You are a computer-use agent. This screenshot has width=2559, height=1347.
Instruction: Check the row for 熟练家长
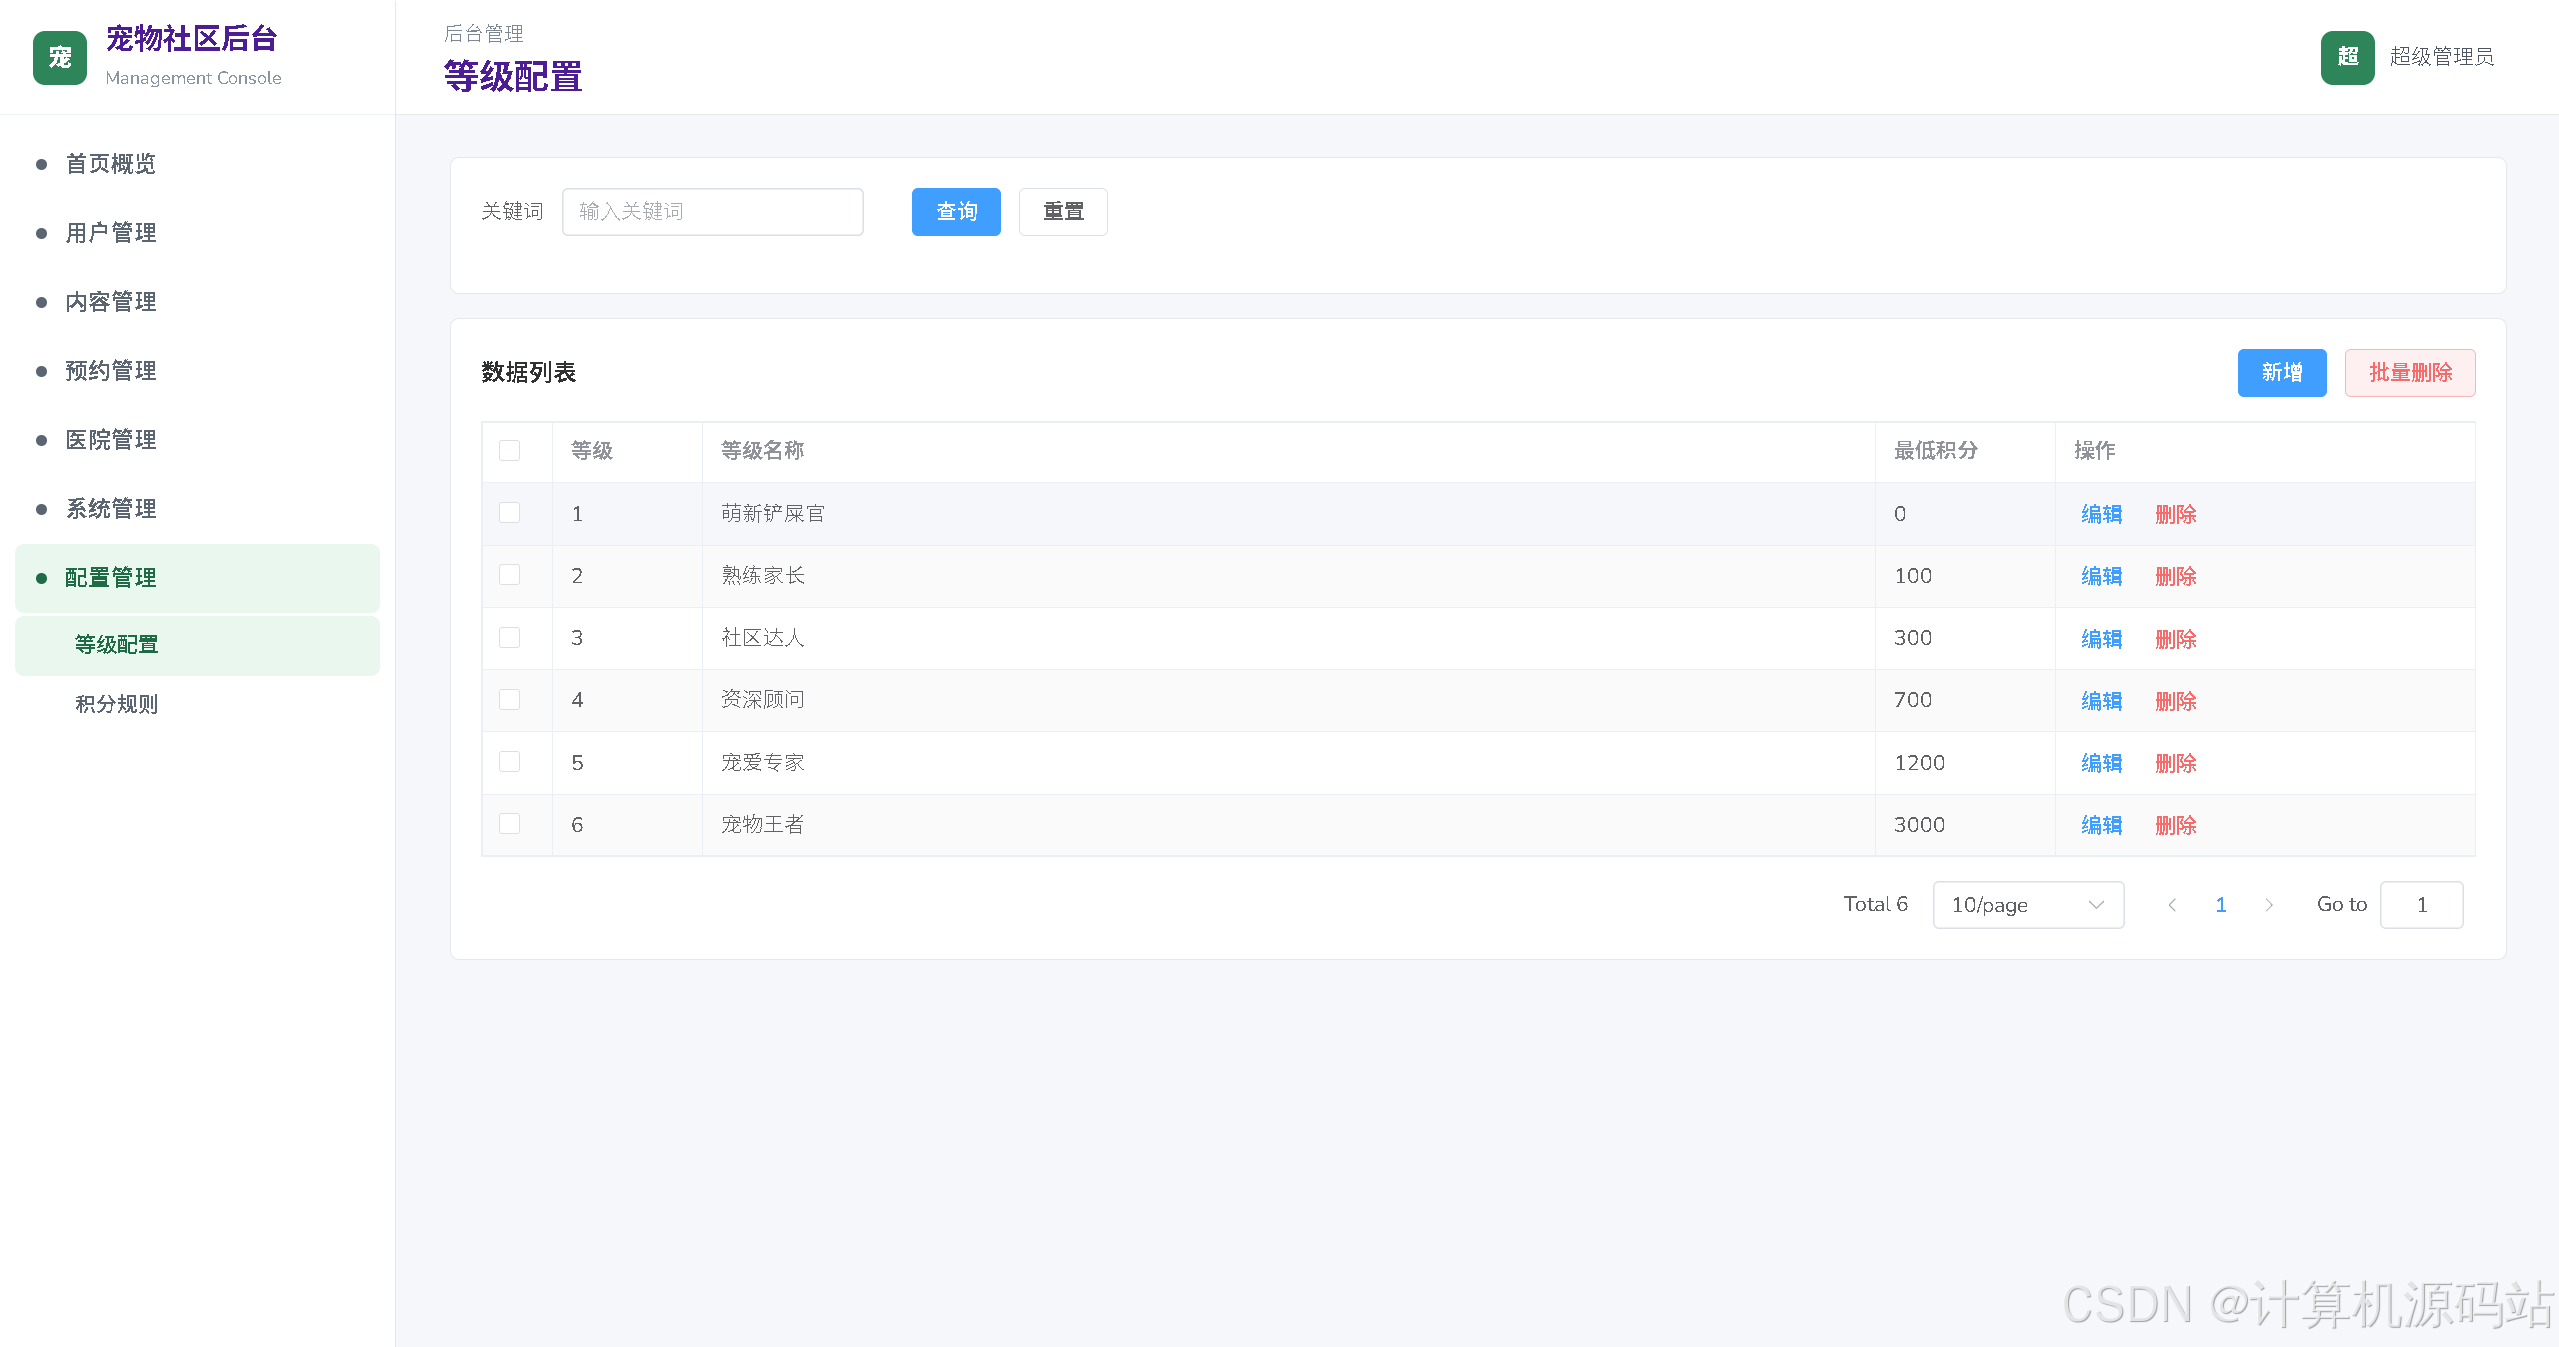tap(510, 575)
